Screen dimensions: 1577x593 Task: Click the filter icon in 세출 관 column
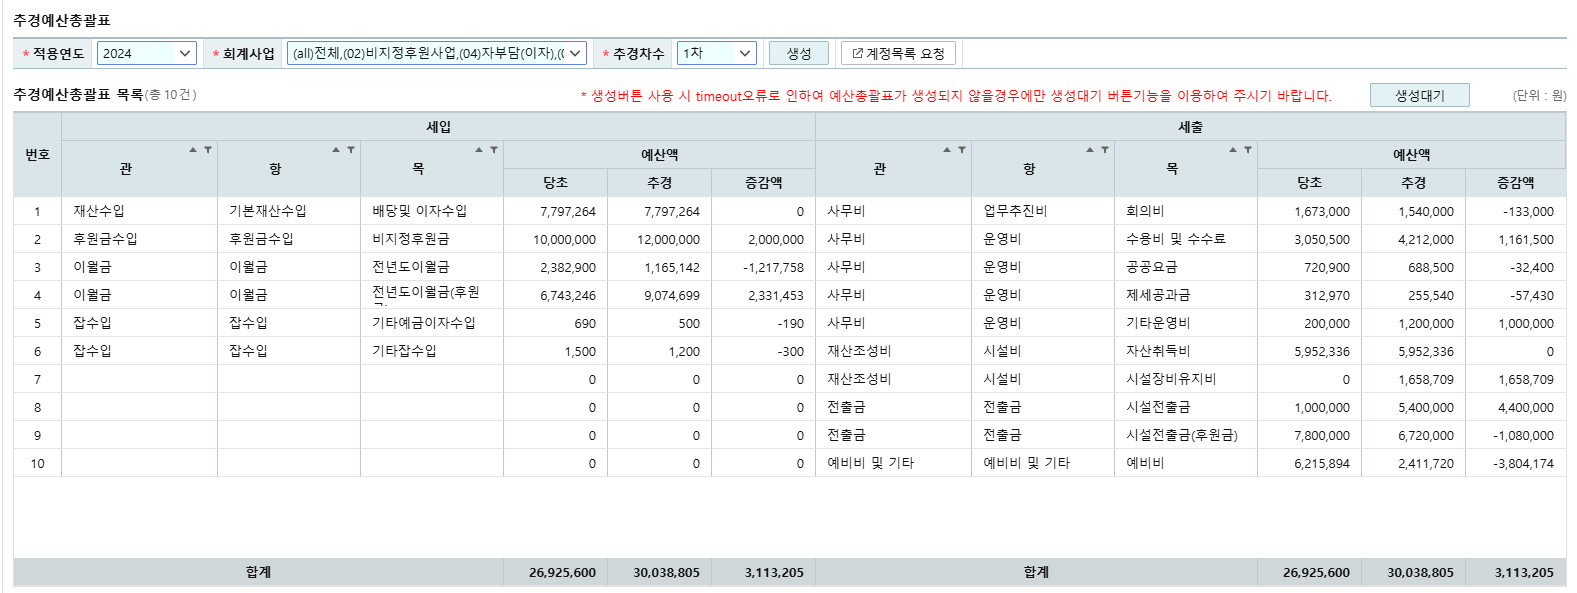(x=962, y=150)
